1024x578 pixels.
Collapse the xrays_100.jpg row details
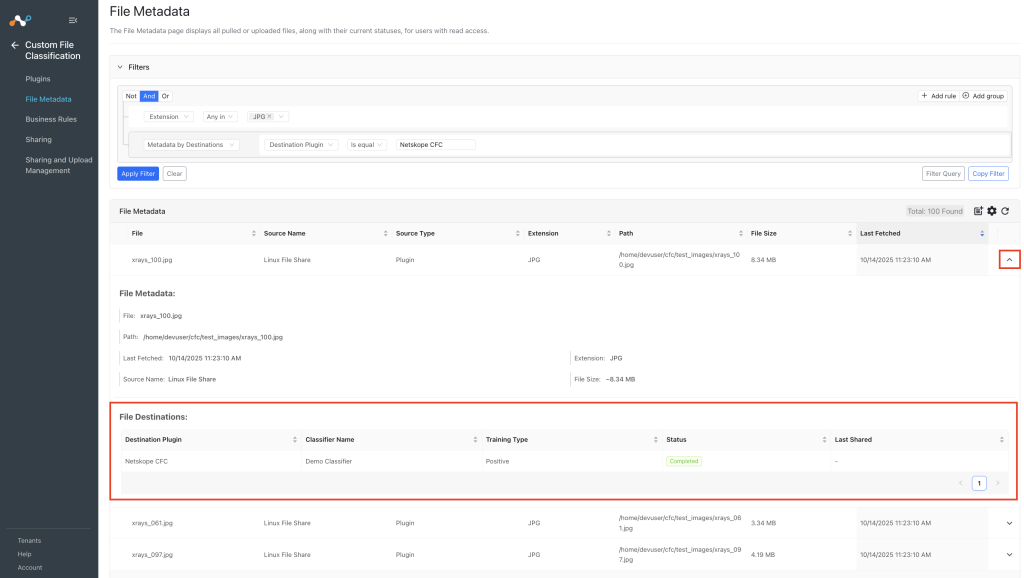click(1010, 260)
